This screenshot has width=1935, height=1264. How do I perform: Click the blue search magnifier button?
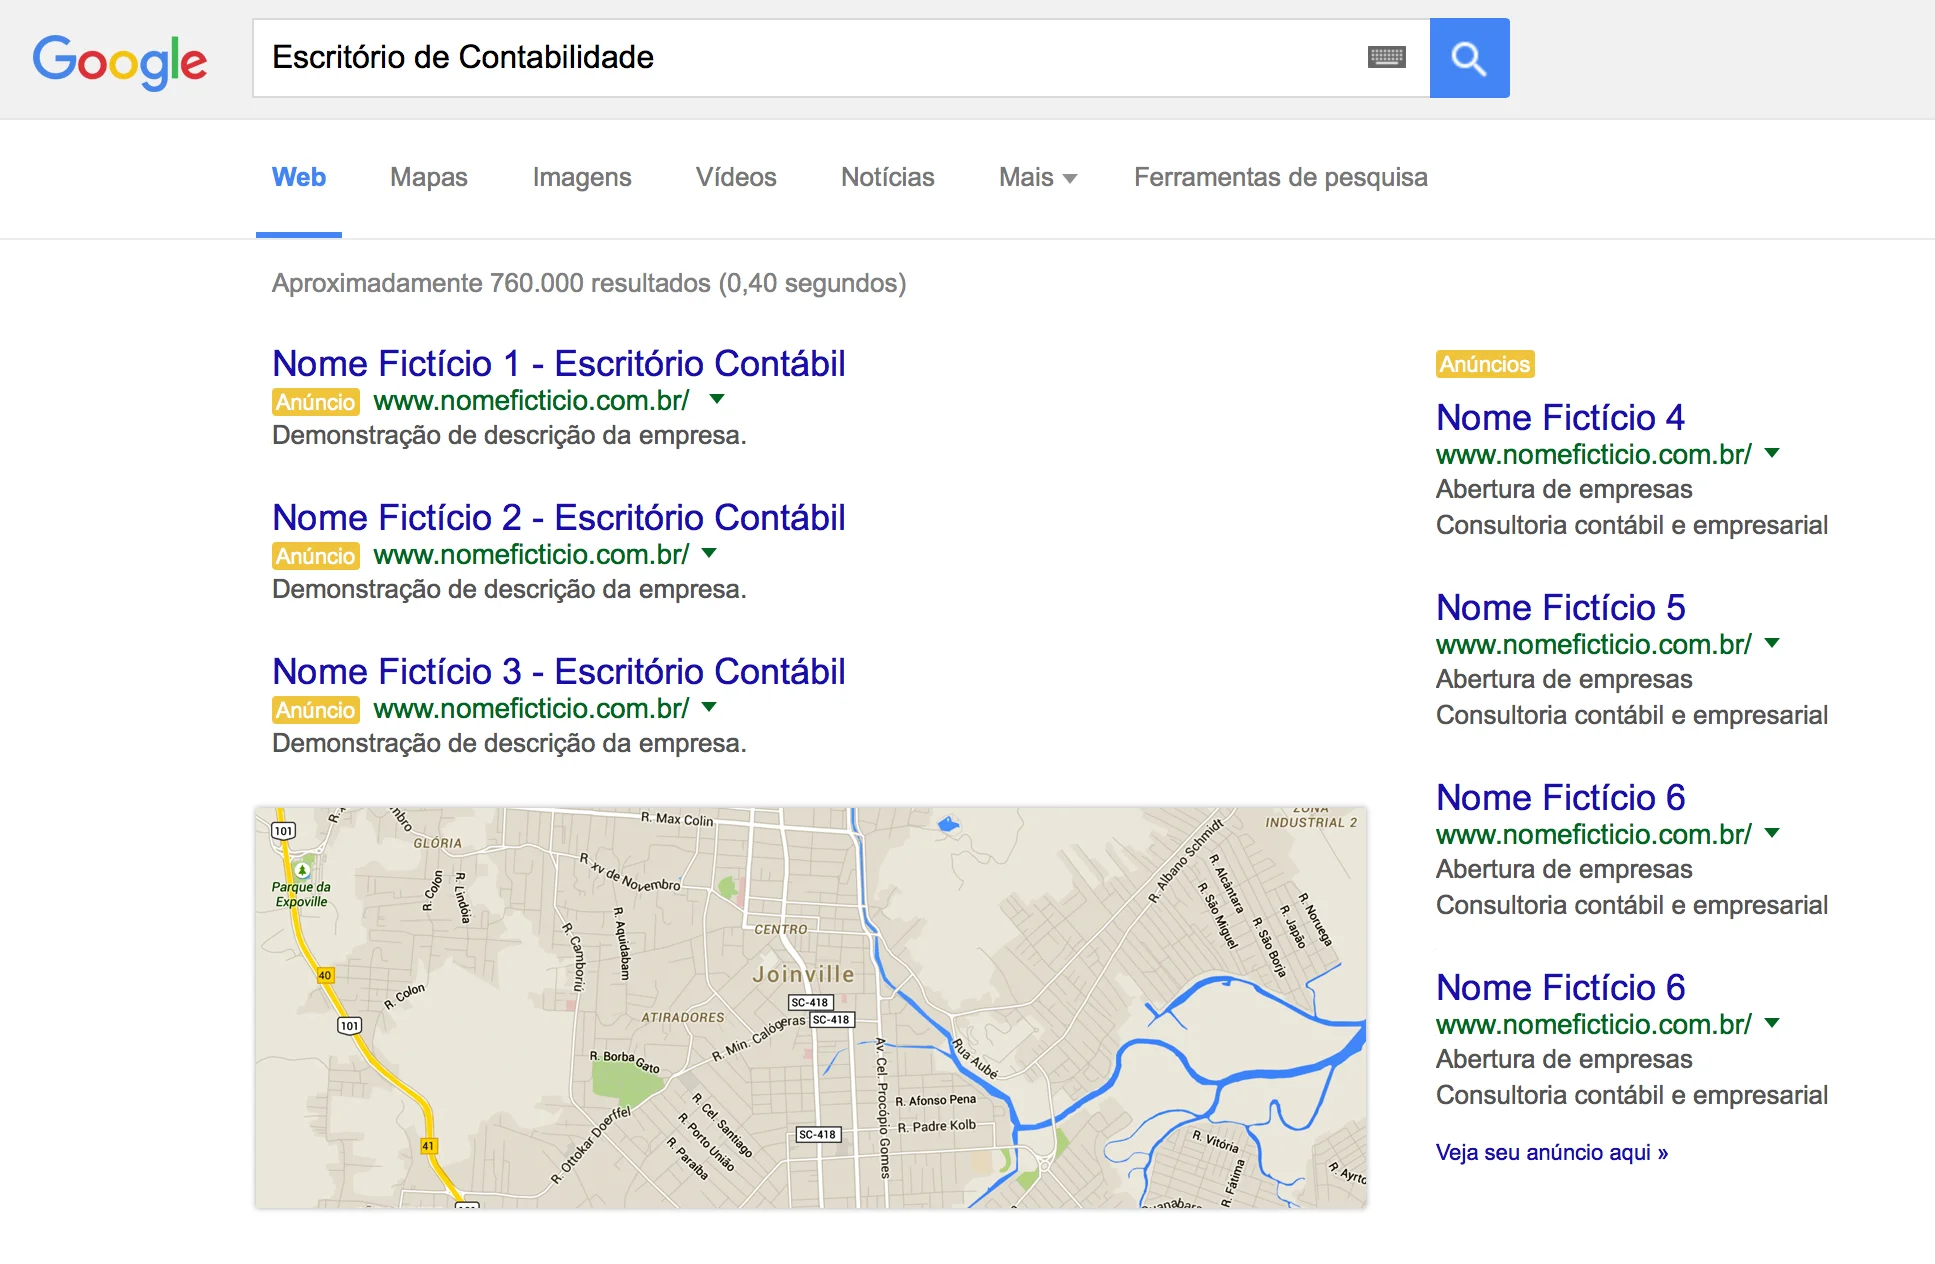pyautogui.click(x=1468, y=58)
